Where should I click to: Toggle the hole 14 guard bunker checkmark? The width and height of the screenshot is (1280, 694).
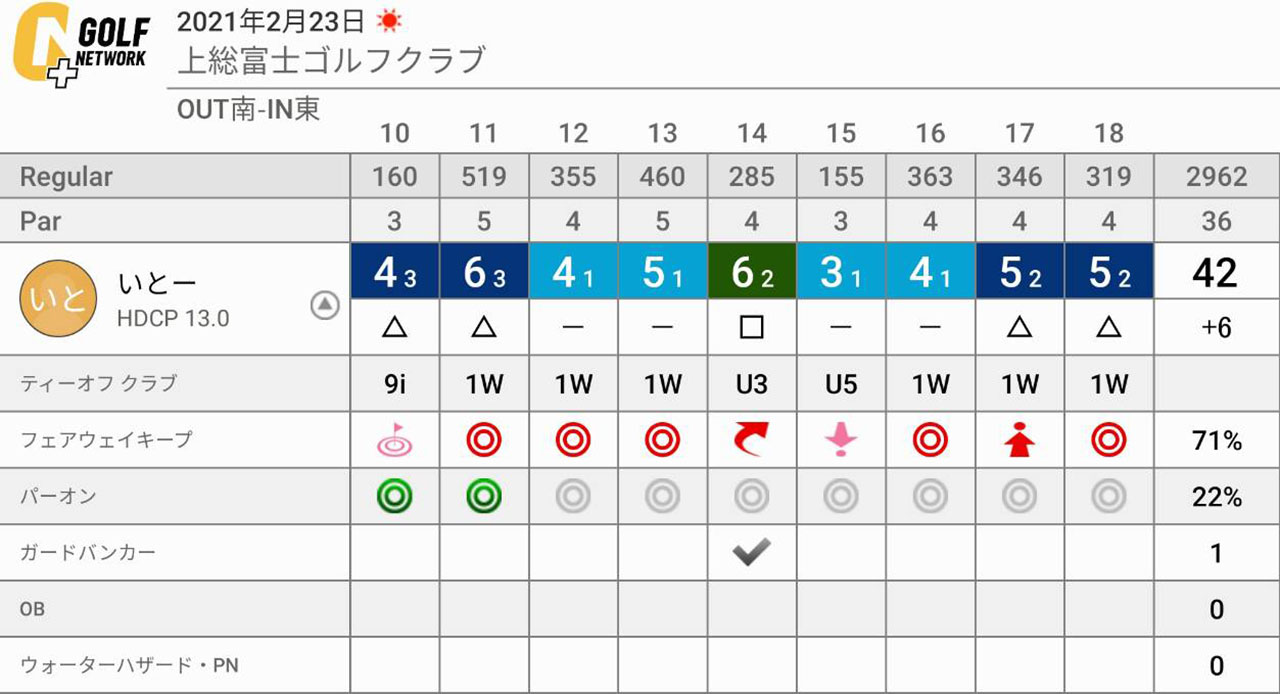click(x=752, y=553)
